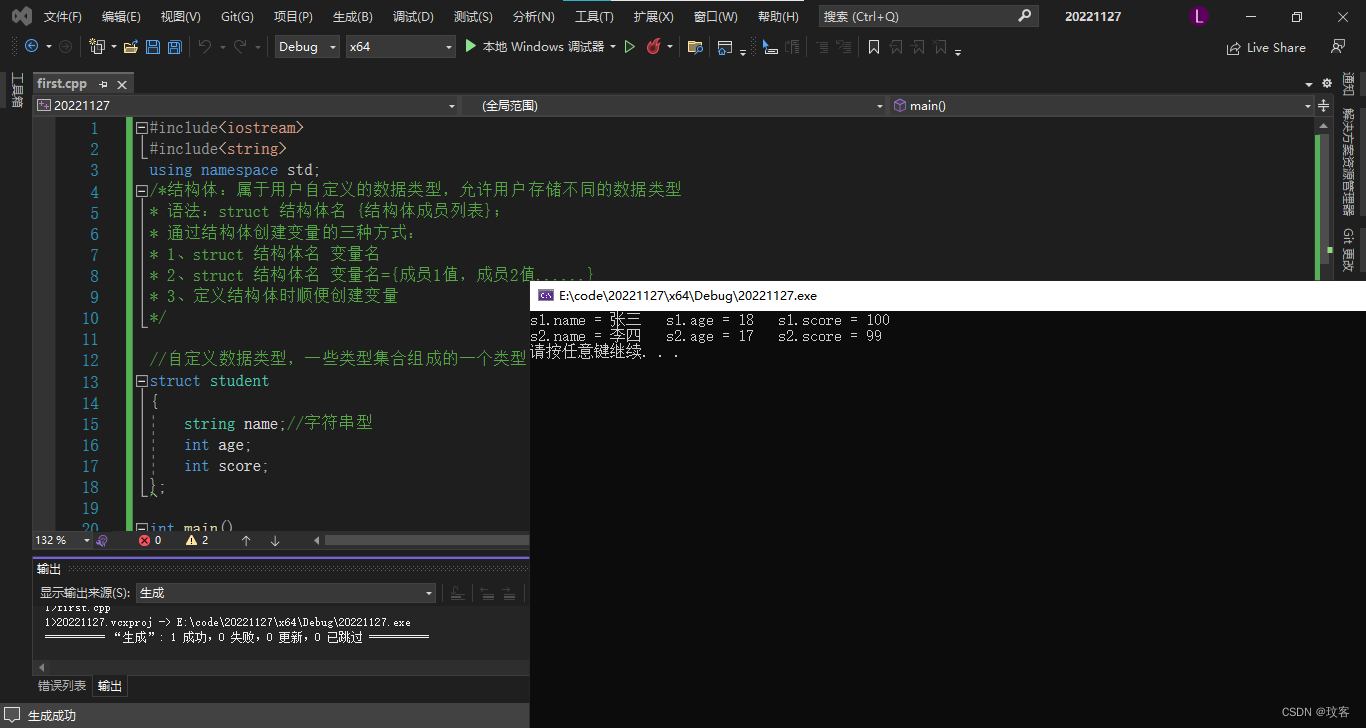Screen dimensions: 1366x728
Task: Click the purple code cleanup icon near zoom
Action: [x=102, y=540]
